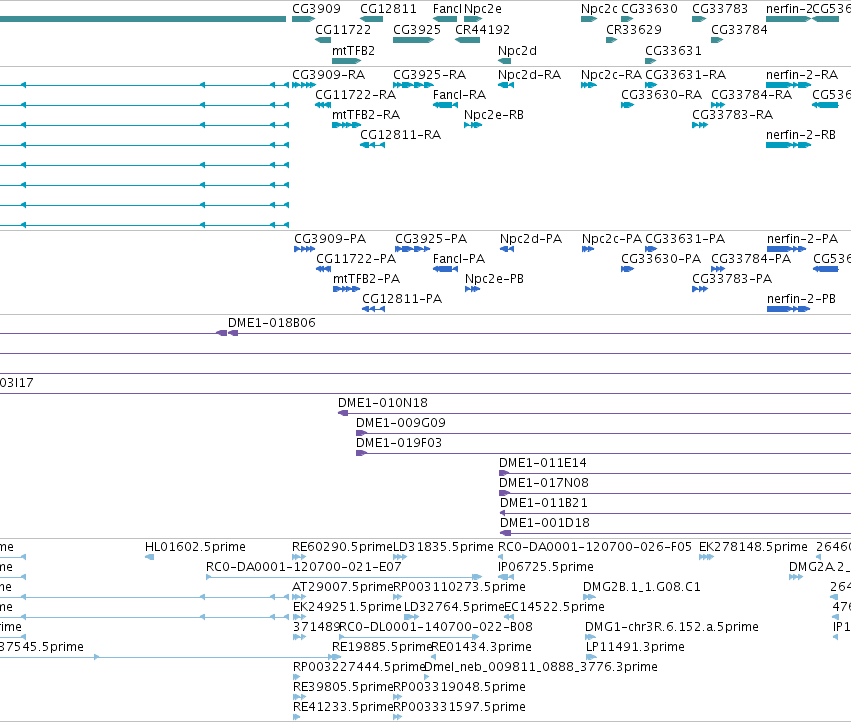
Task: Select the nerfin-2-PB protein feature
Action: pos(789,309)
